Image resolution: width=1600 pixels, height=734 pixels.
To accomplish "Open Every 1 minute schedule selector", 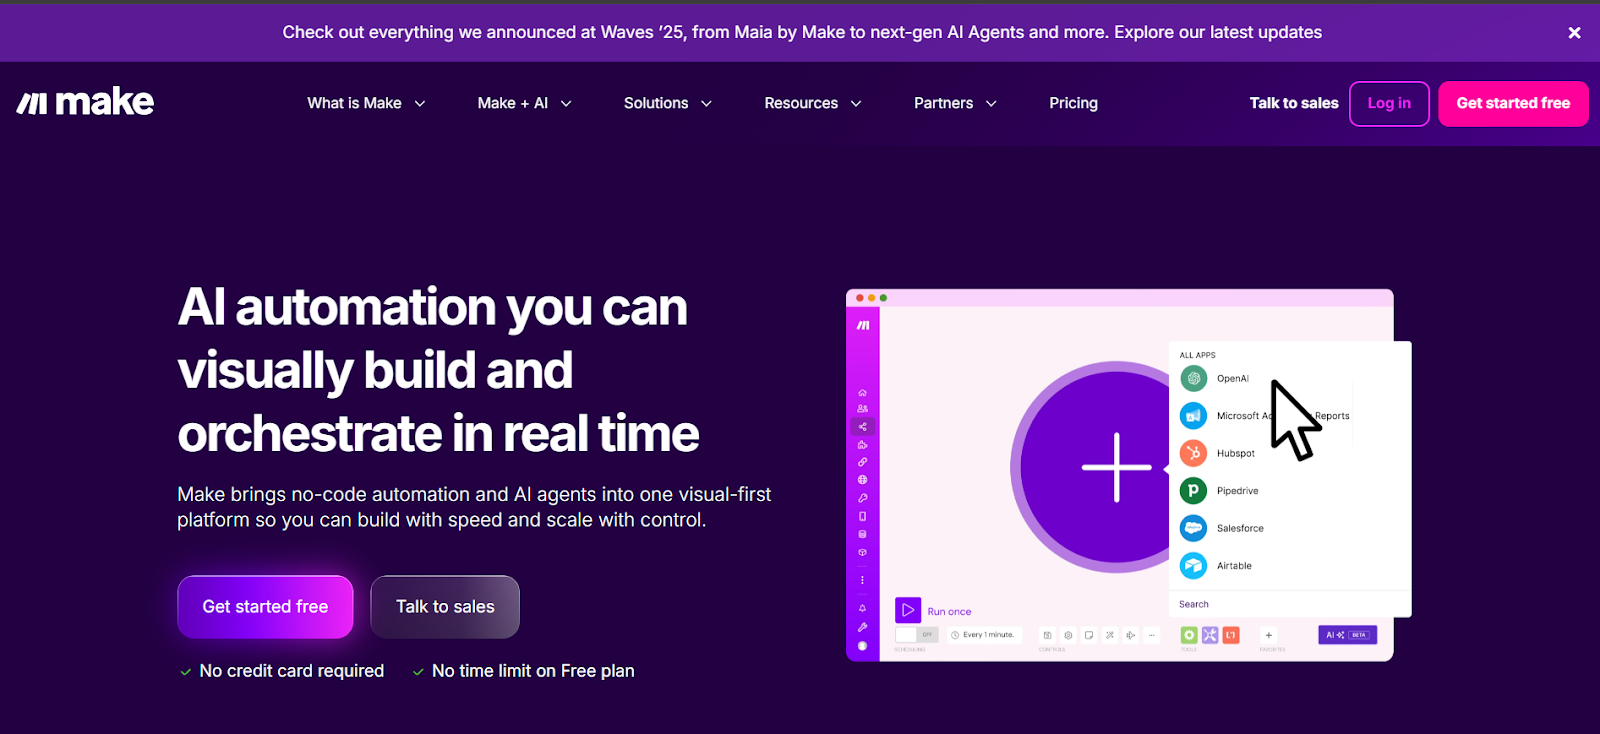I will [x=985, y=635].
